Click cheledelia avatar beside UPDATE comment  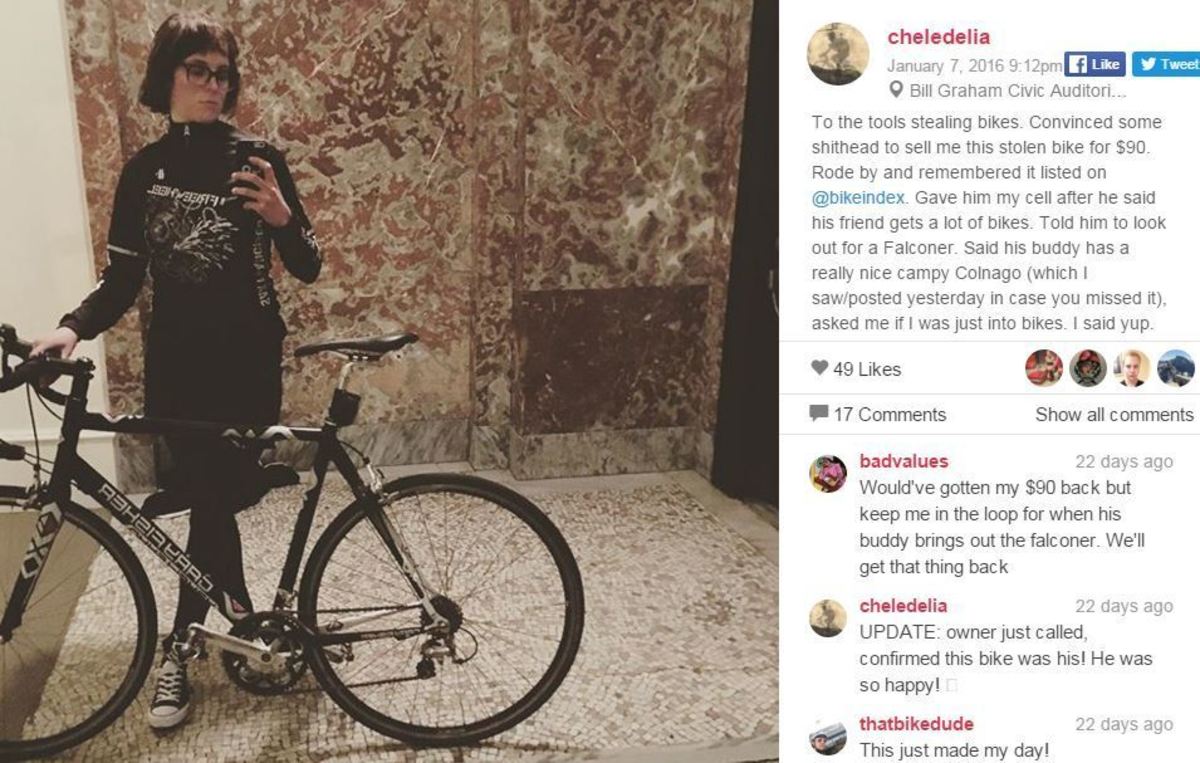click(x=828, y=618)
